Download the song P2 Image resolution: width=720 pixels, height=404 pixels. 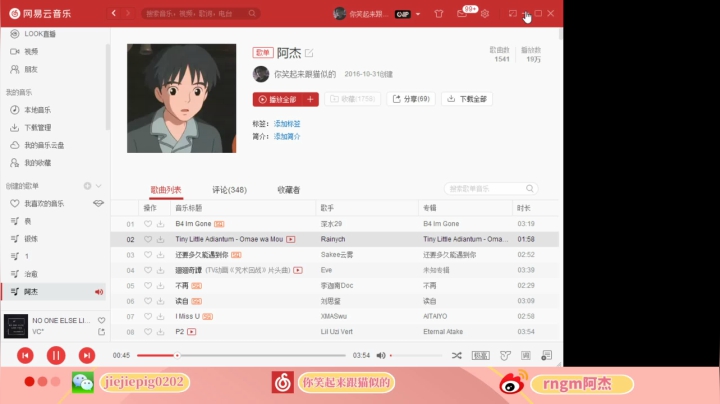coord(160,332)
